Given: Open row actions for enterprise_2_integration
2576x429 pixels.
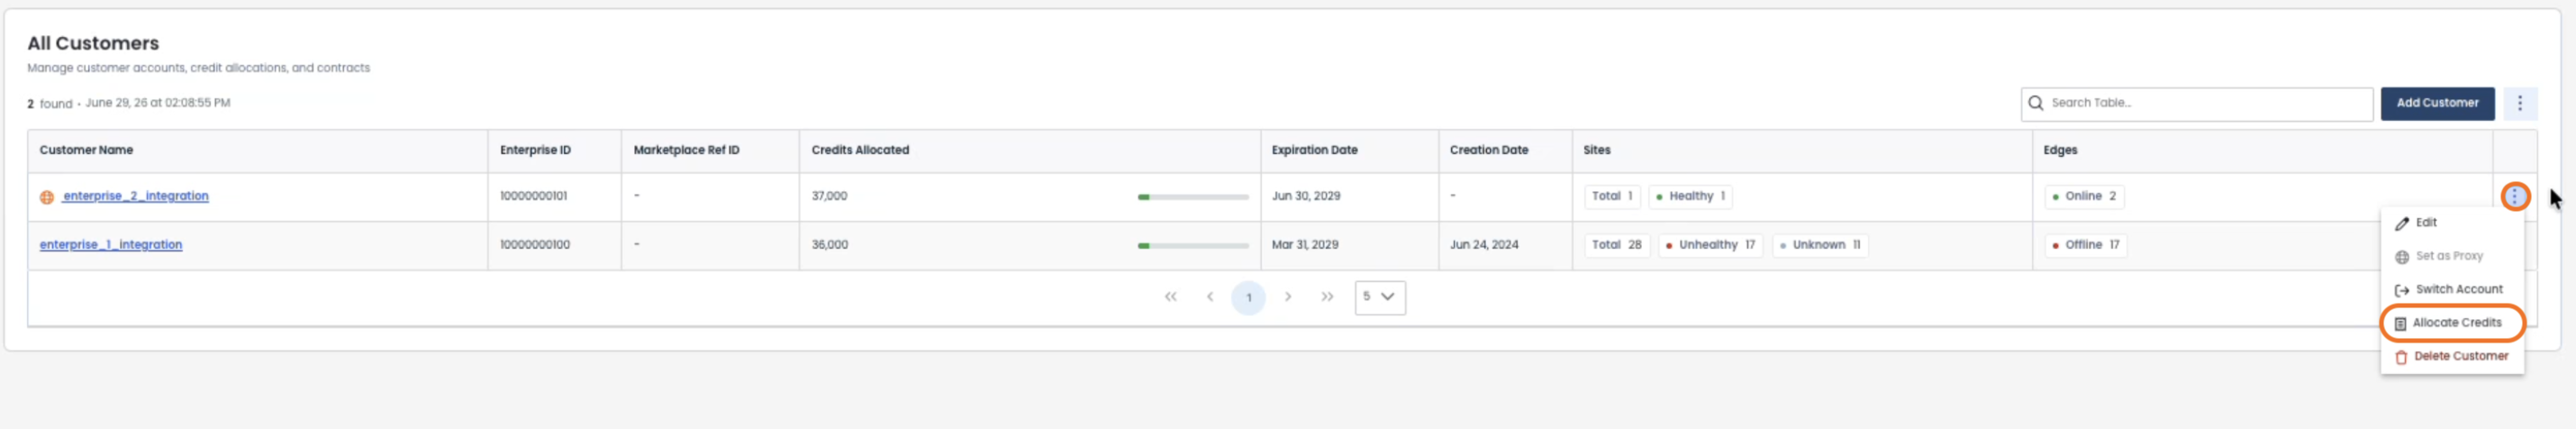Looking at the screenshot, I should click(x=2514, y=196).
